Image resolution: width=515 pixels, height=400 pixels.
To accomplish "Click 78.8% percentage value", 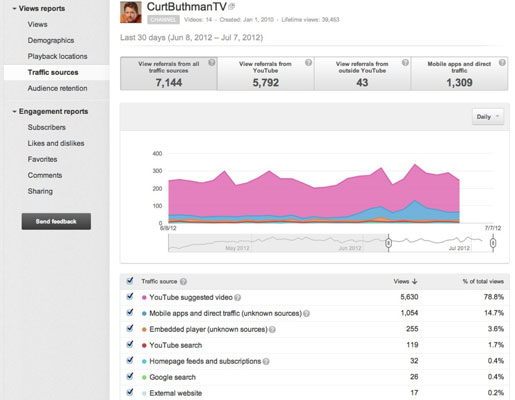I will tap(494, 297).
